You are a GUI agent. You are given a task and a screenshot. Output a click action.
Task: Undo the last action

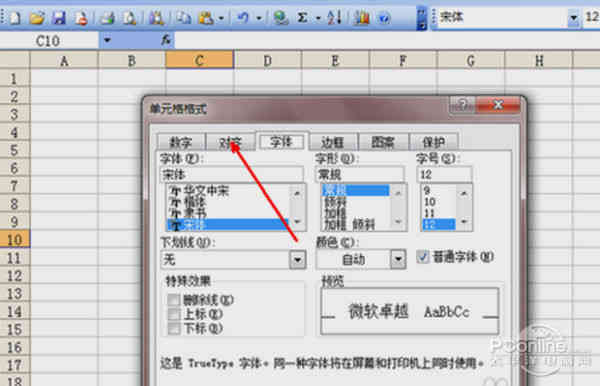(243, 18)
